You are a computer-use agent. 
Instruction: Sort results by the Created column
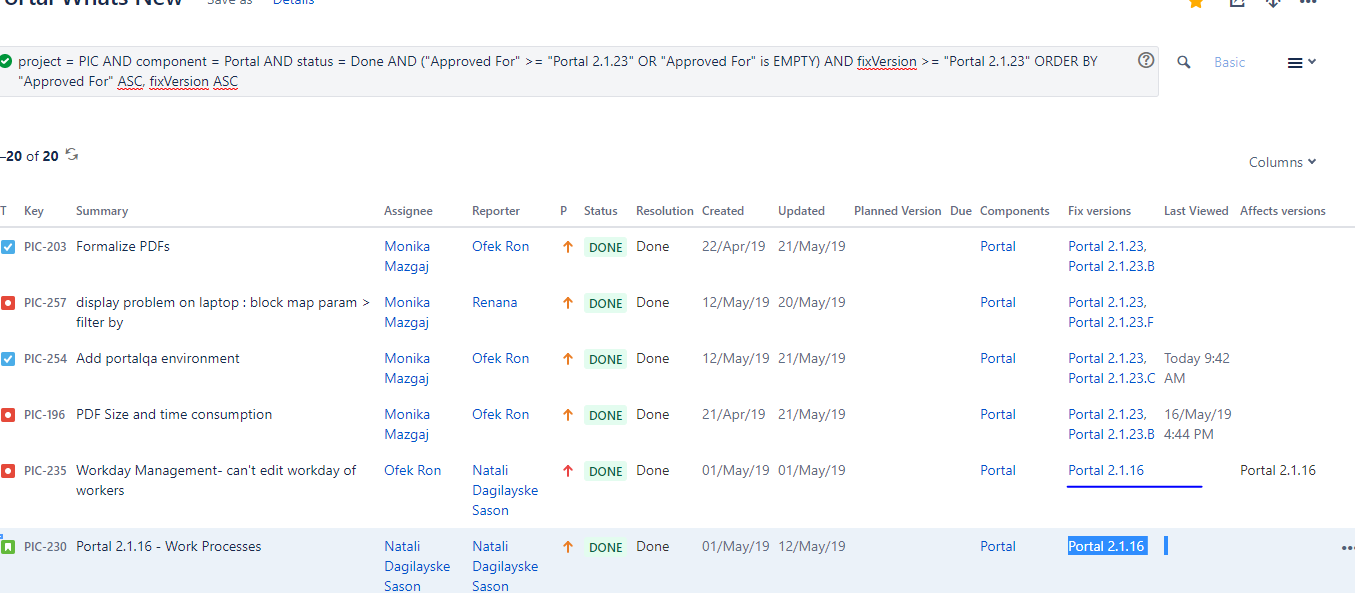coord(723,211)
